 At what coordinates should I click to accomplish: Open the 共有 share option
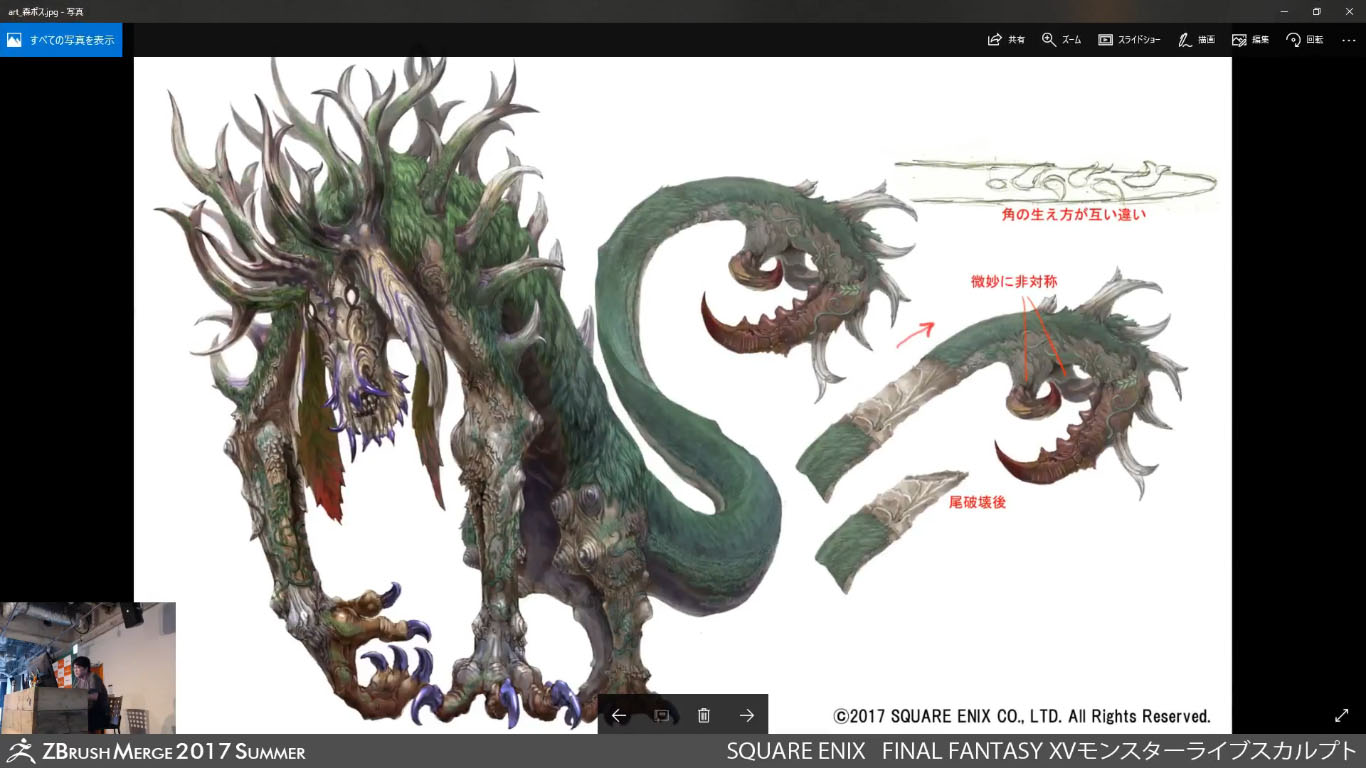1006,40
